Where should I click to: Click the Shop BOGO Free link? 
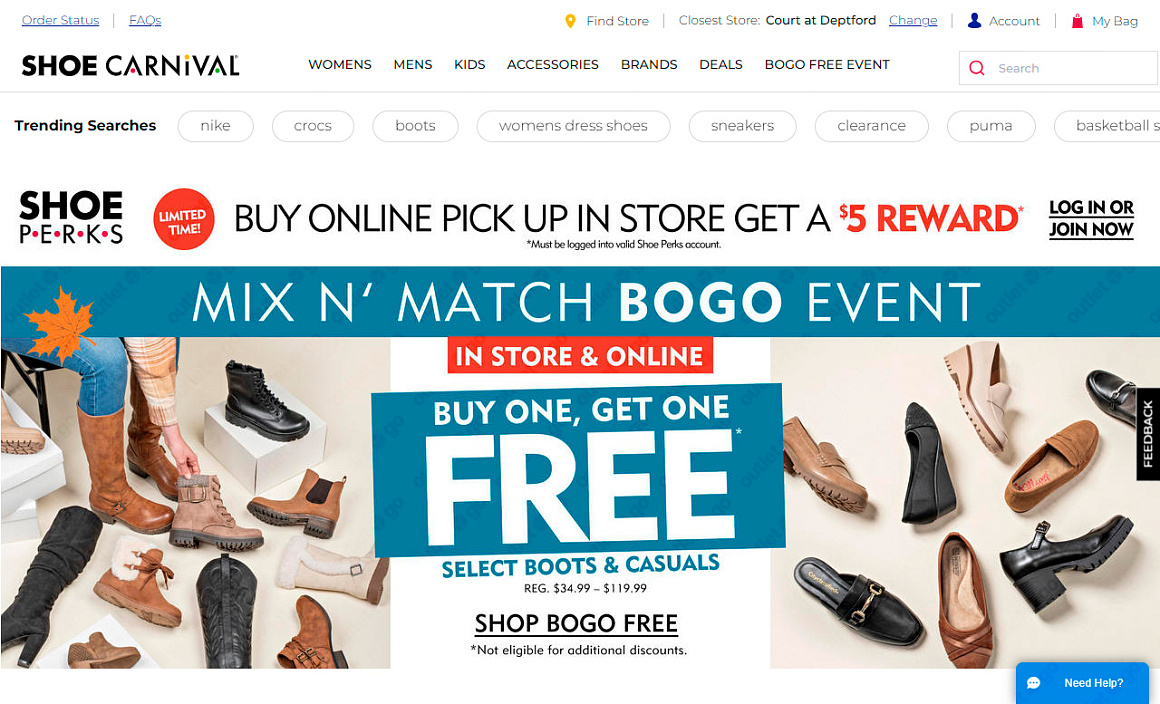[x=576, y=623]
